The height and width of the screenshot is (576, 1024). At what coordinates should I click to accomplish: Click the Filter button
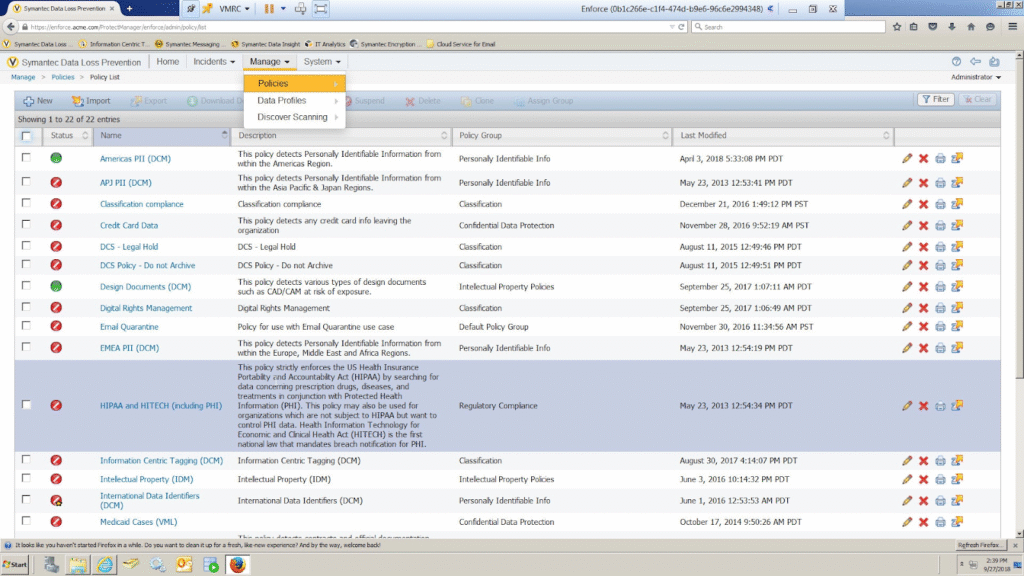point(935,100)
